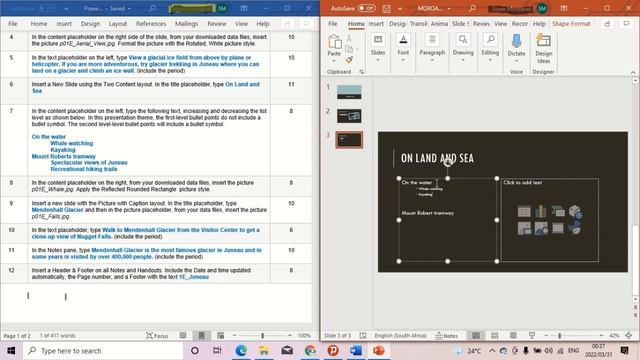
Task: Switch to Slide Sorter view in status bar
Action: pyautogui.click(x=495, y=336)
